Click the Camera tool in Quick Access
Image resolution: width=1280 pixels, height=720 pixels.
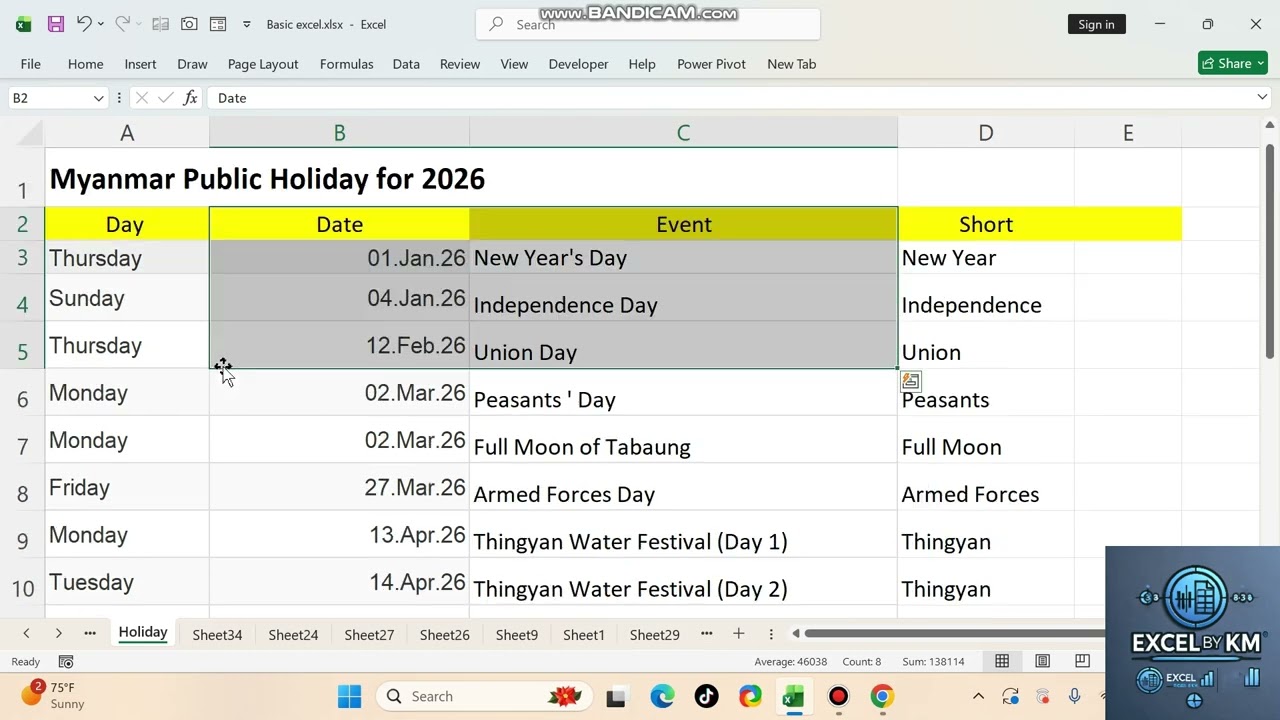(189, 24)
